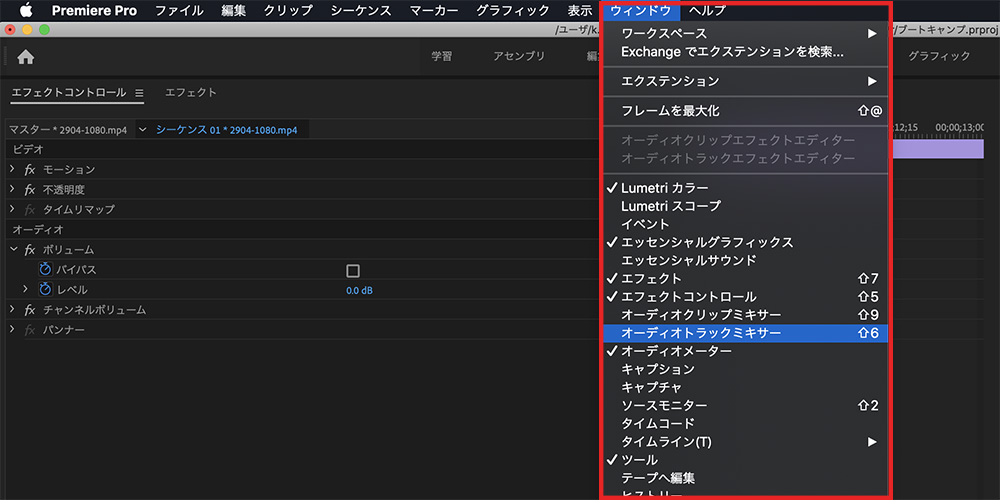Select Exchange でエクステンションを検索 item

tap(744, 52)
